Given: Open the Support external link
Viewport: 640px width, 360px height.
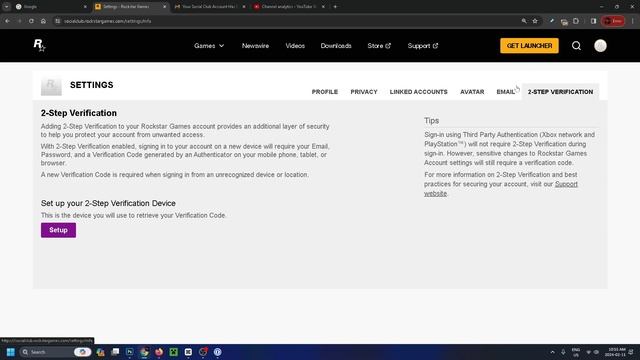Looking at the screenshot, I should [422, 46].
